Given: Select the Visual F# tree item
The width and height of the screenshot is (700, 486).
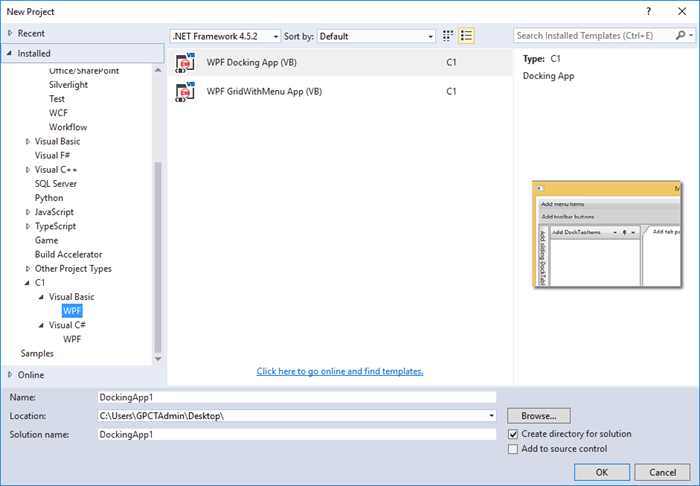Looking at the screenshot, I should [x=52, y=155].
